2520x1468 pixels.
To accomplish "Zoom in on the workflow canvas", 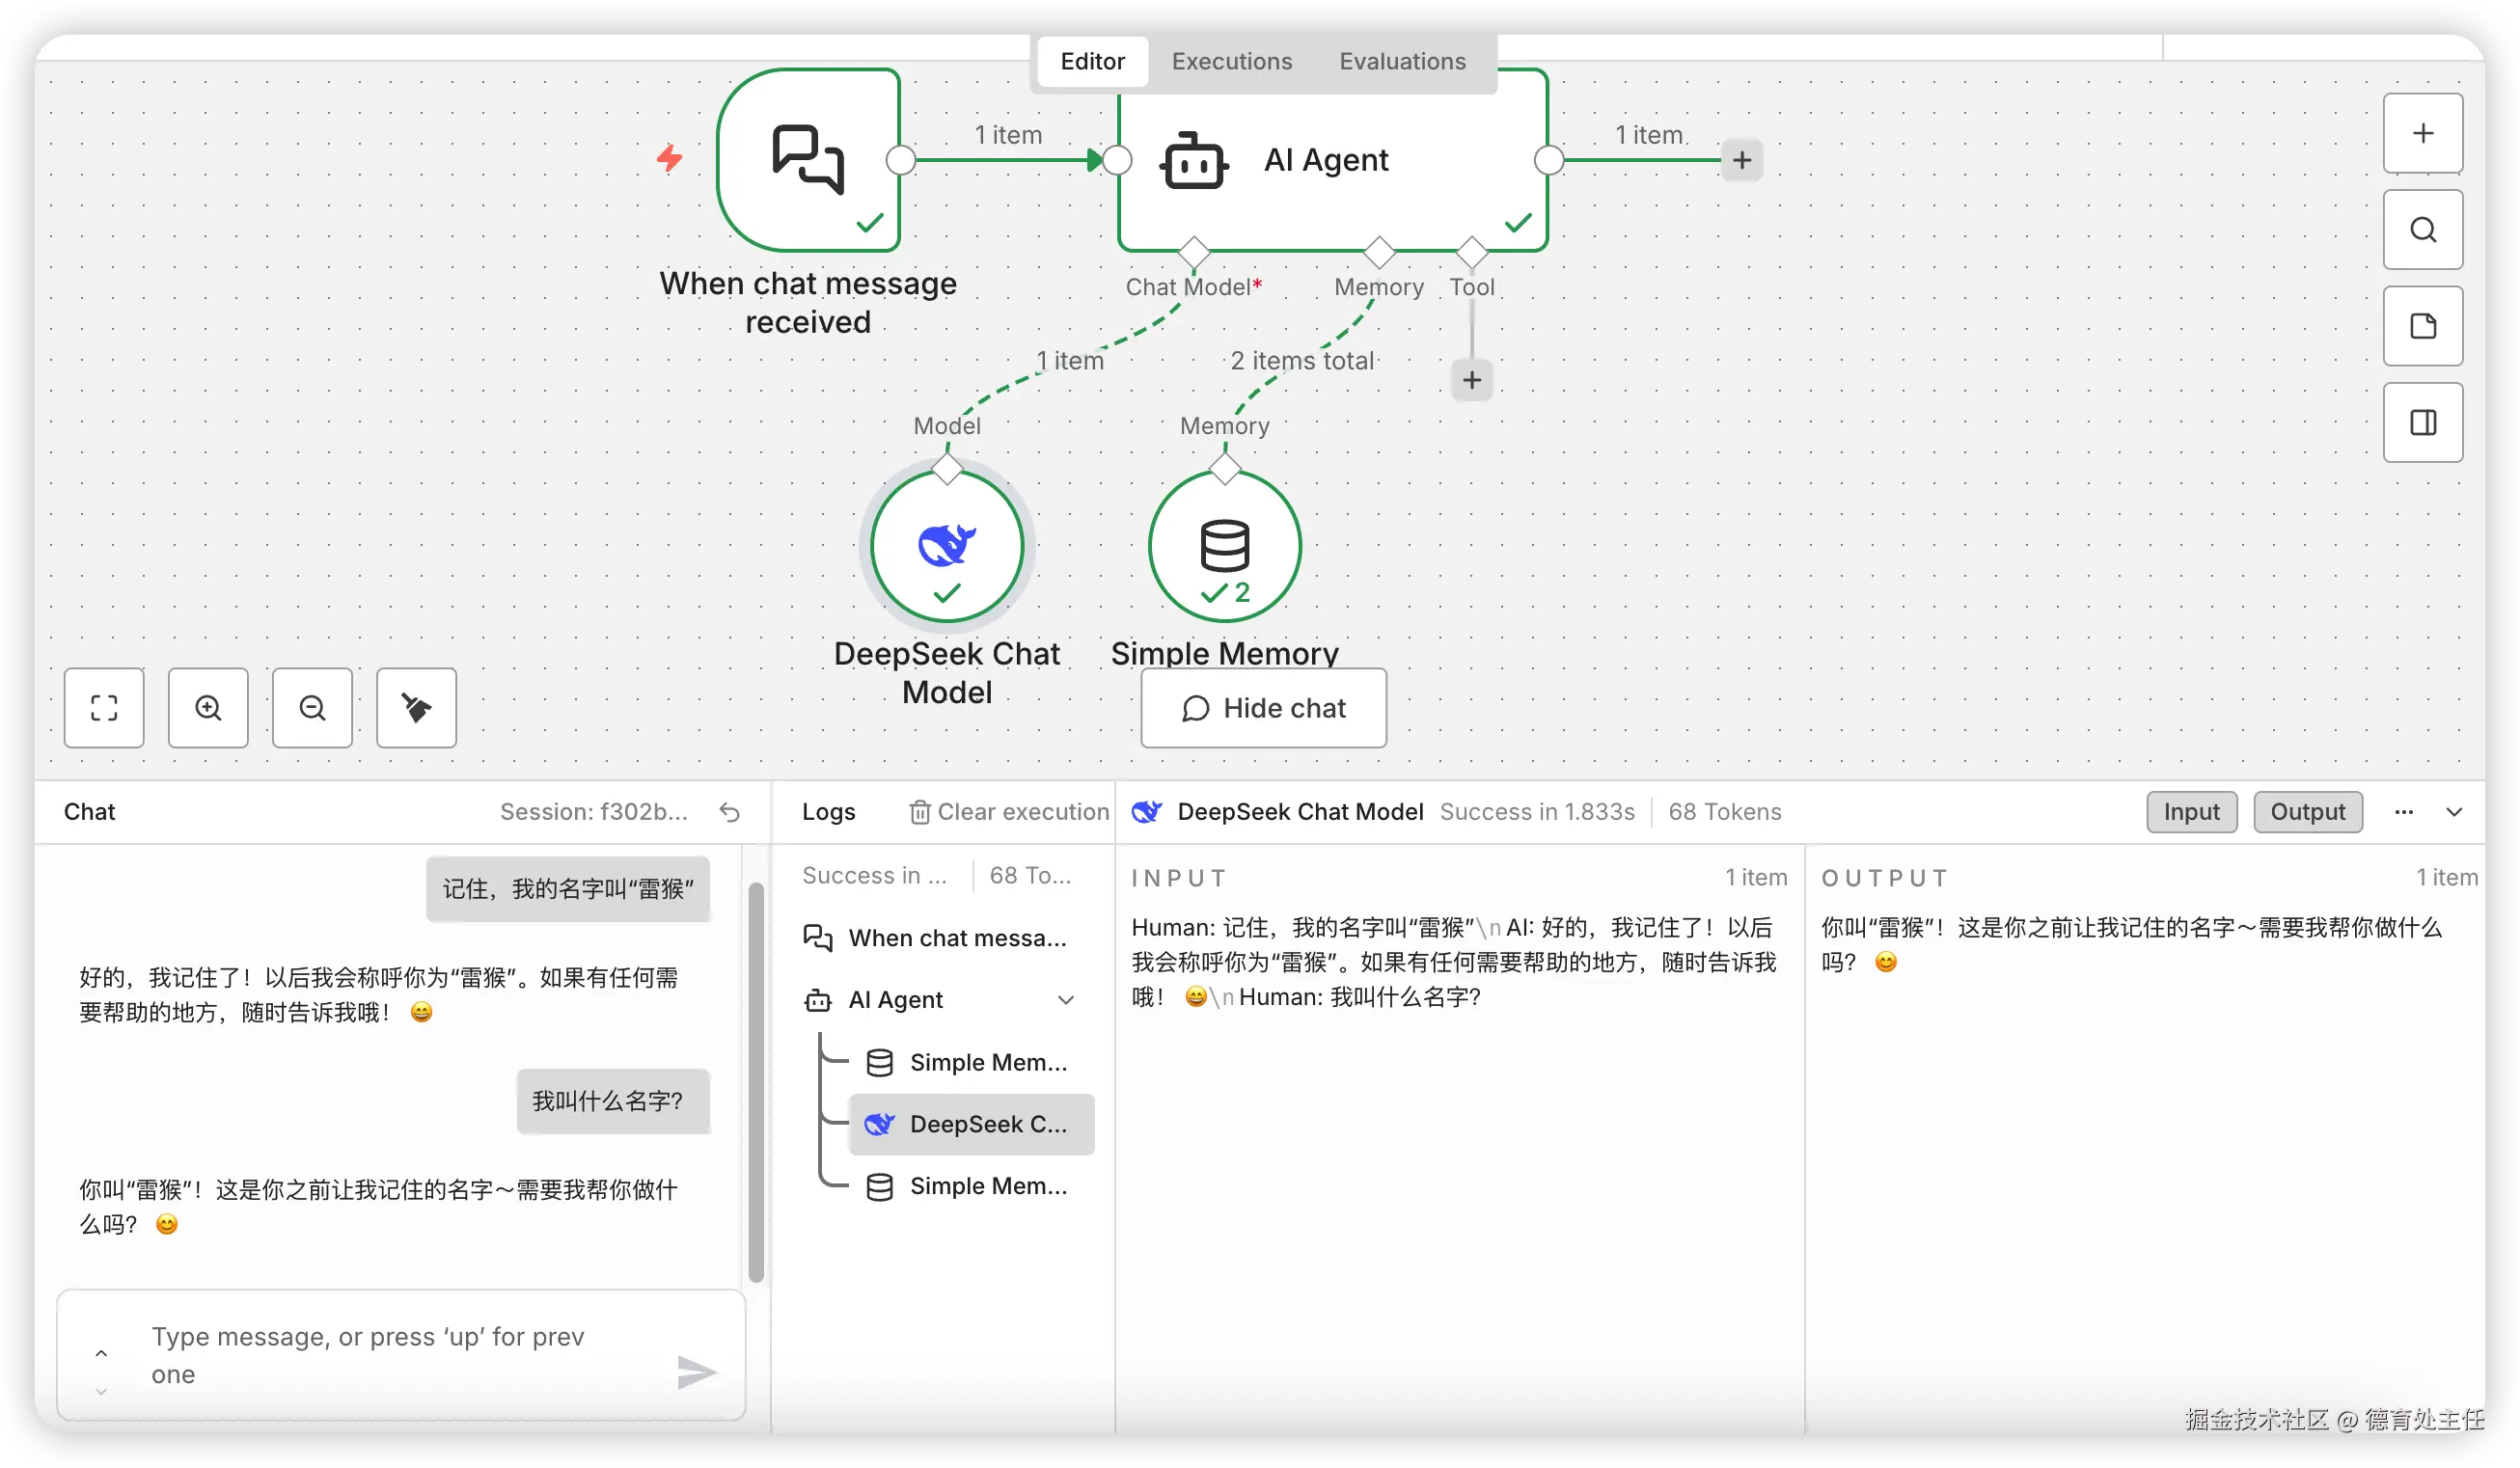I will coord(208,708).
